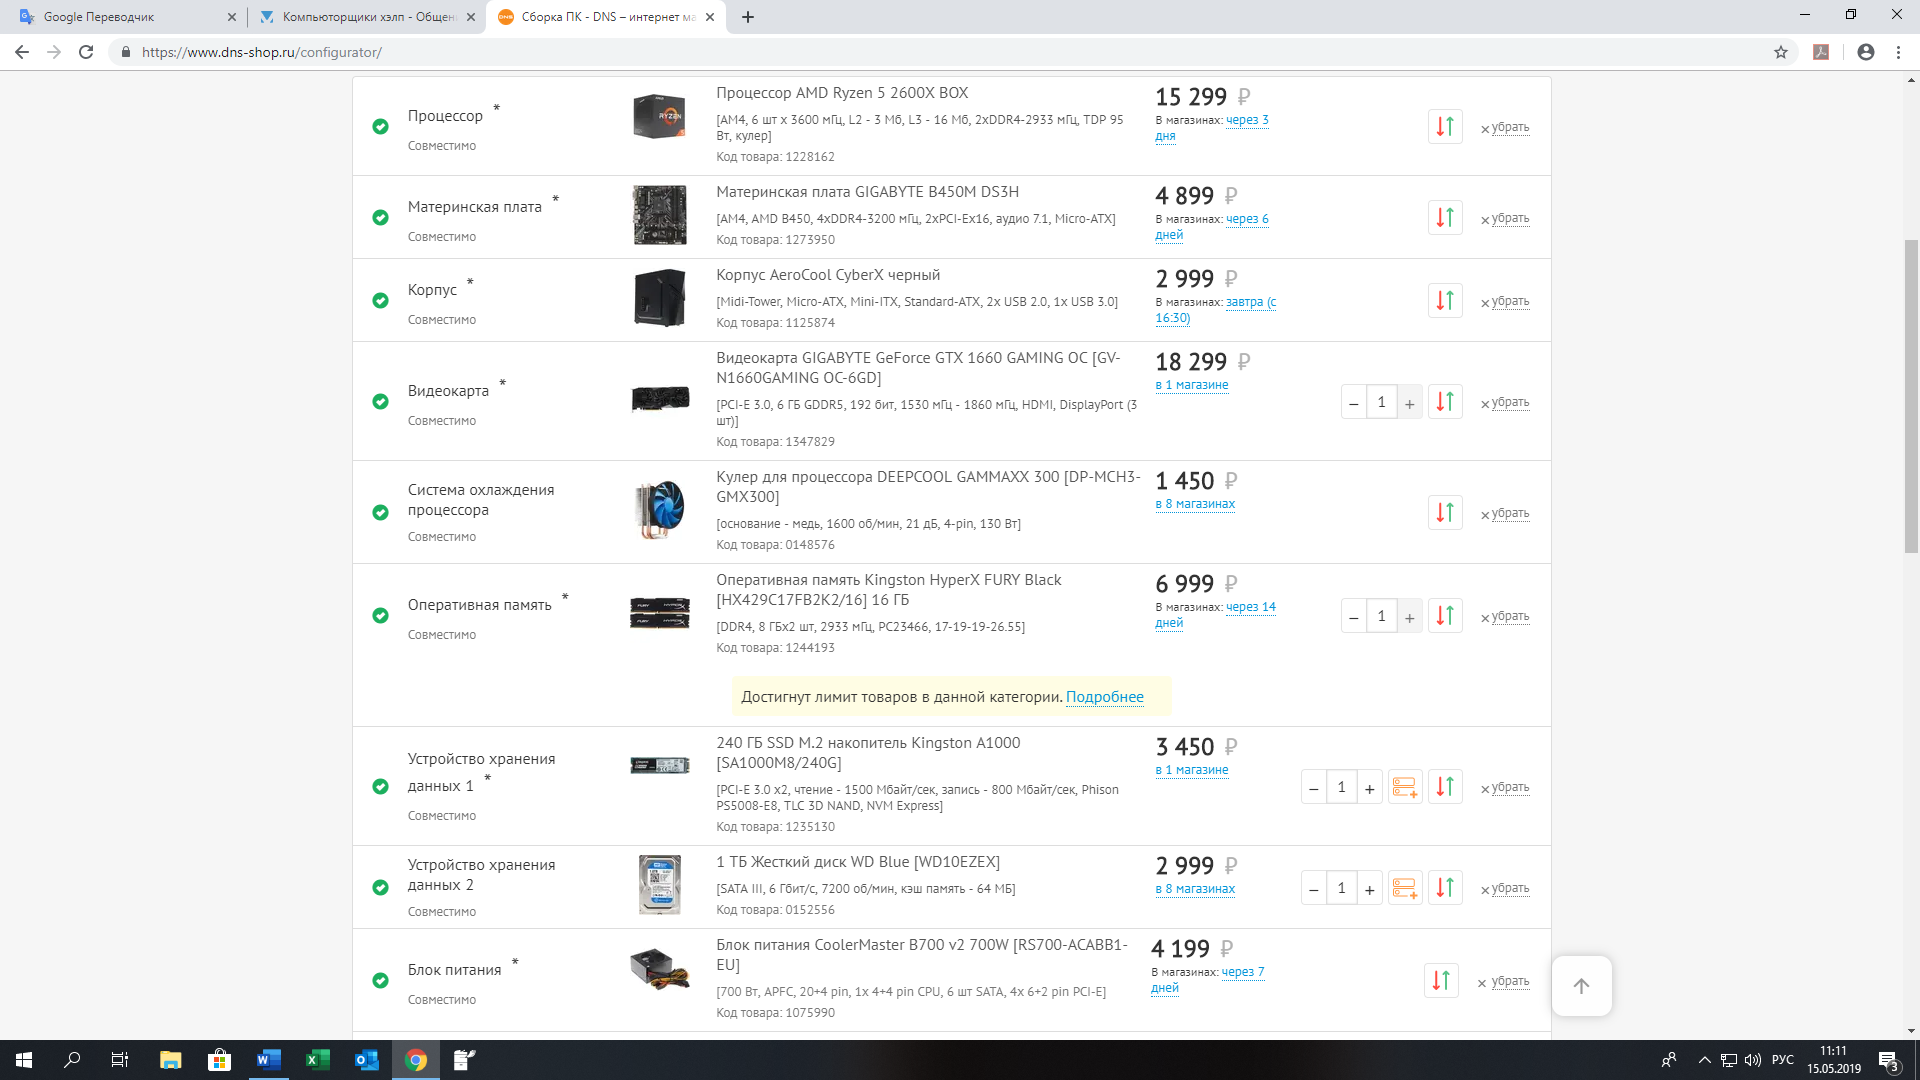Screen dimensions: 1920x1080
Task: Go back to previous page
Action: point(22,52)
